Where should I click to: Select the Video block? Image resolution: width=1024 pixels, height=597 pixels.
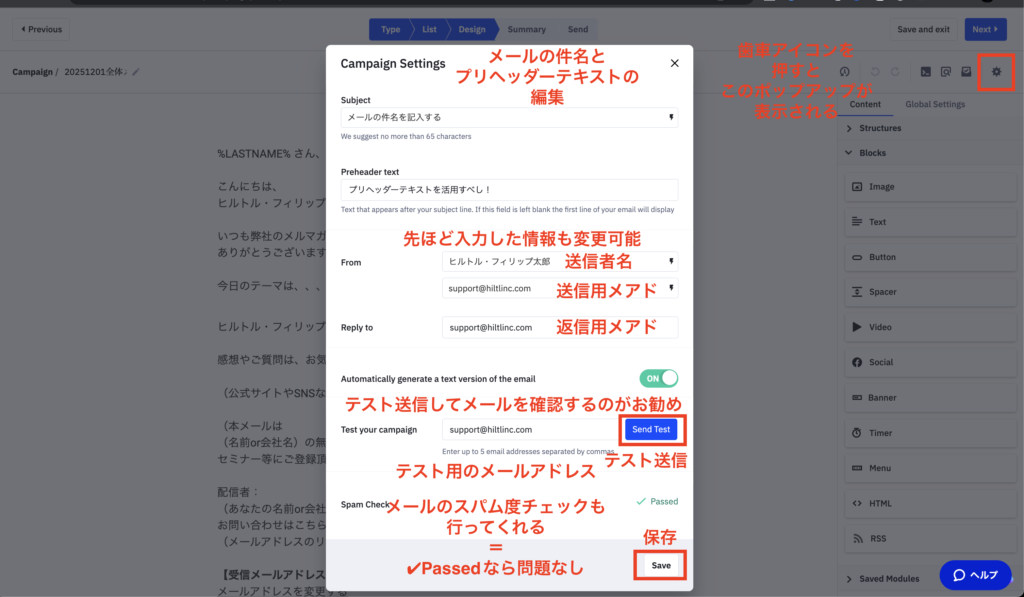click(x=930, y=327)
